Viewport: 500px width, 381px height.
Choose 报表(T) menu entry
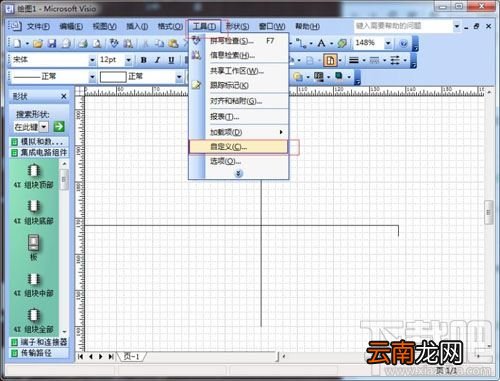pos(239,117)
